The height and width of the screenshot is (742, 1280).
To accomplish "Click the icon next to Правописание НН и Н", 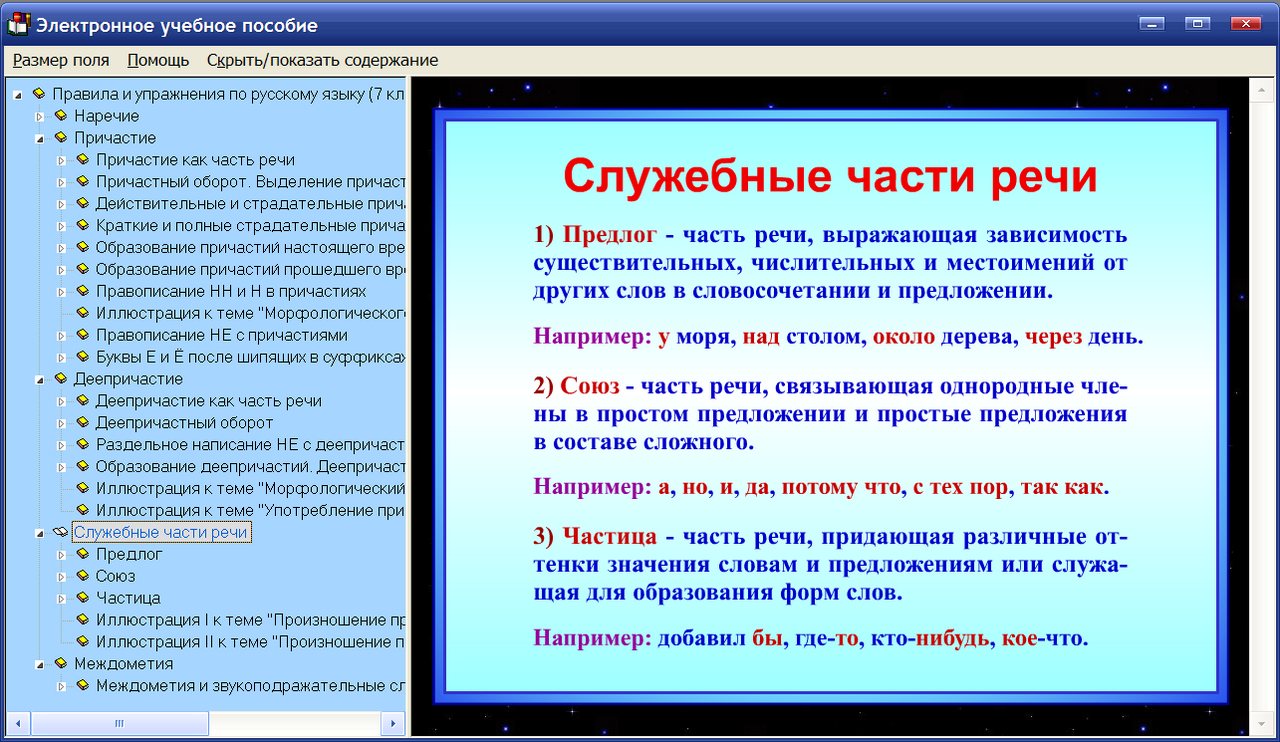I will (82, 291).
